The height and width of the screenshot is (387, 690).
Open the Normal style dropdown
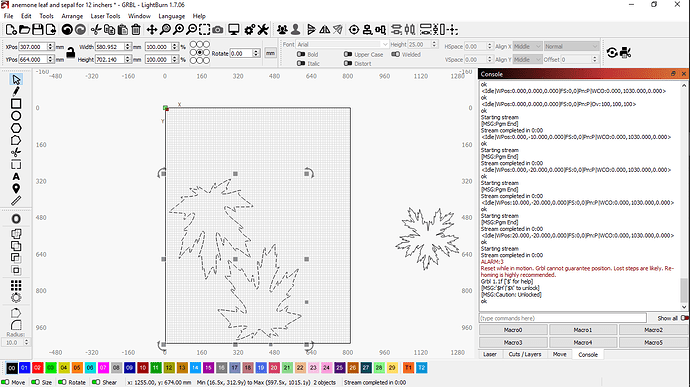click(571, 46)
